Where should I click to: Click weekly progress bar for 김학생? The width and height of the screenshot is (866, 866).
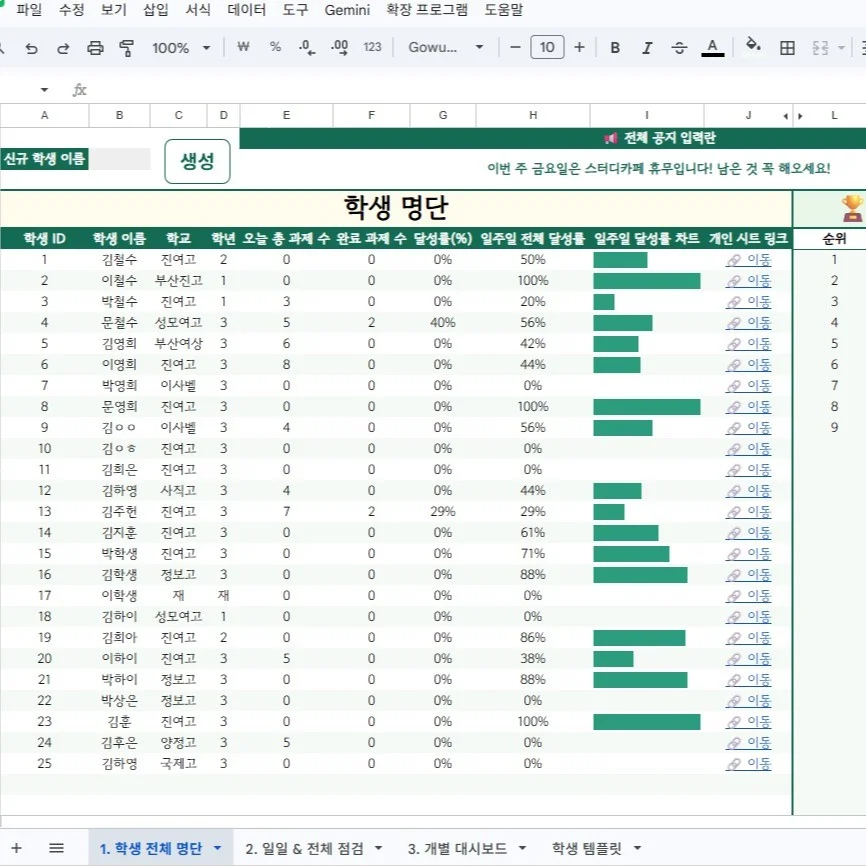(640, 574)
